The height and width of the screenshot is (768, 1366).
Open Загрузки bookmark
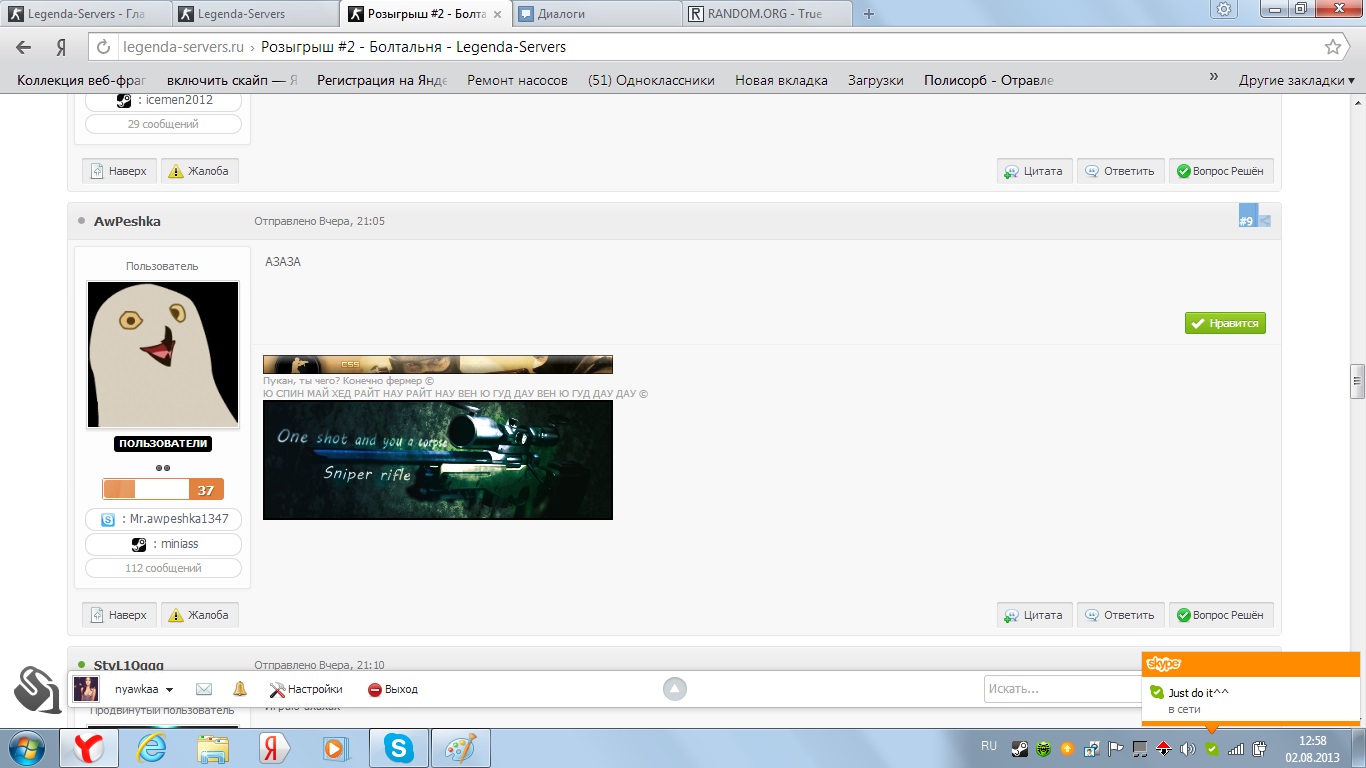876,80
